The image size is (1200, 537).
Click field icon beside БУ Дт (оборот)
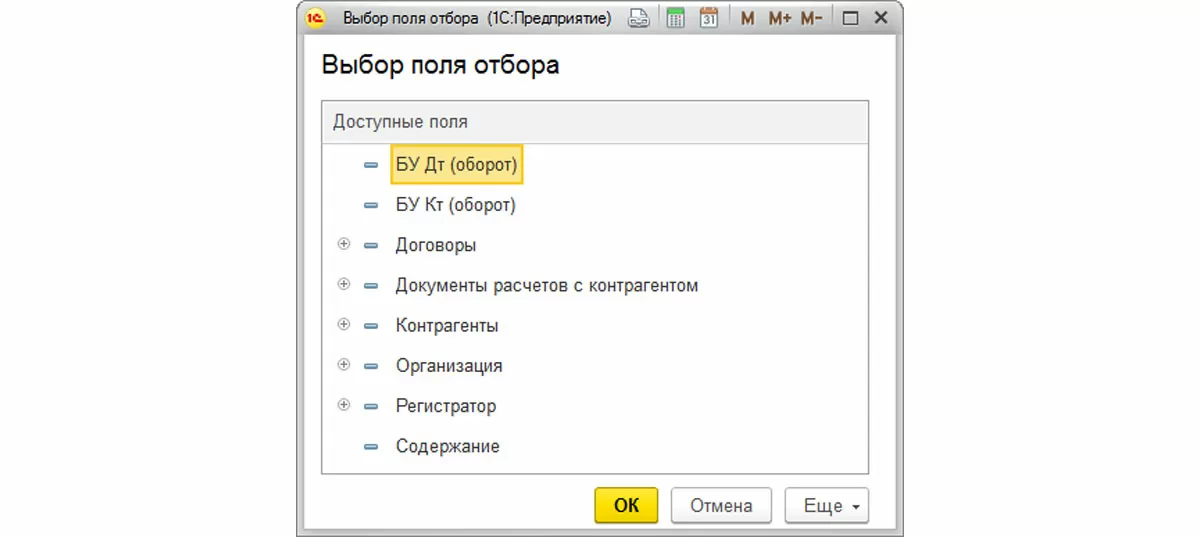pos(371,165)
